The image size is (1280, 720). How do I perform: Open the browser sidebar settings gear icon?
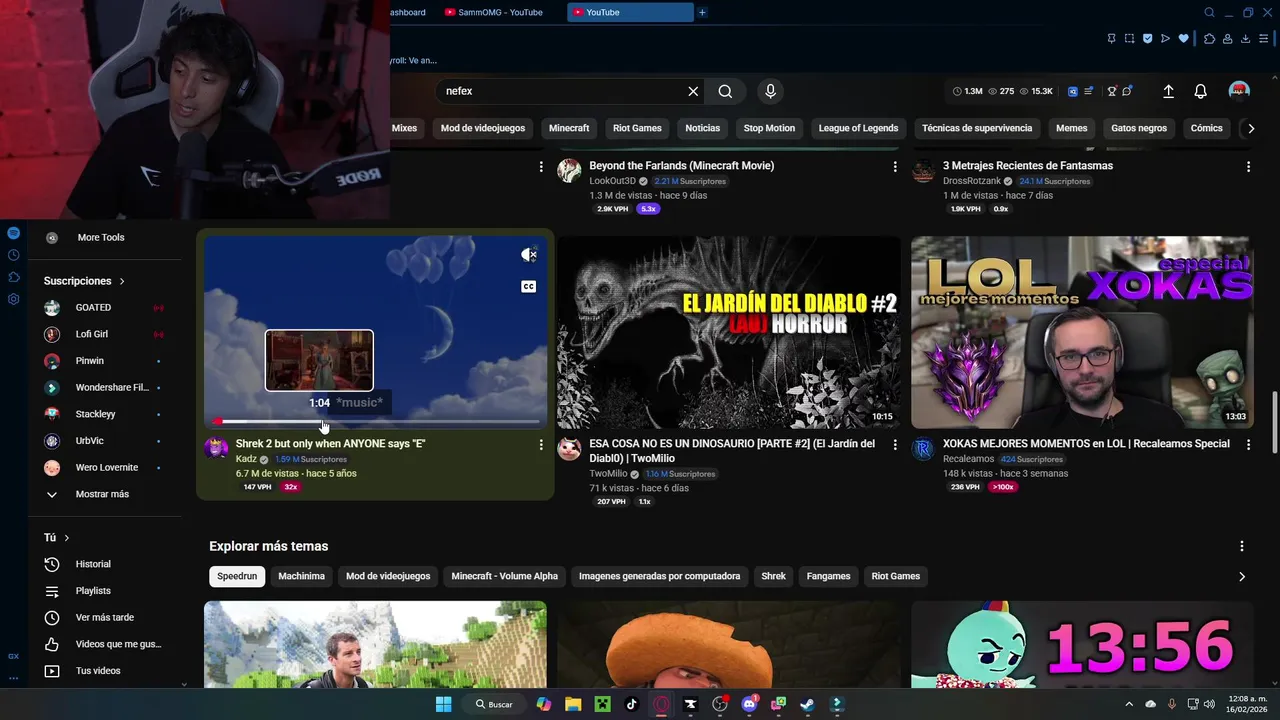pos(13,299)
